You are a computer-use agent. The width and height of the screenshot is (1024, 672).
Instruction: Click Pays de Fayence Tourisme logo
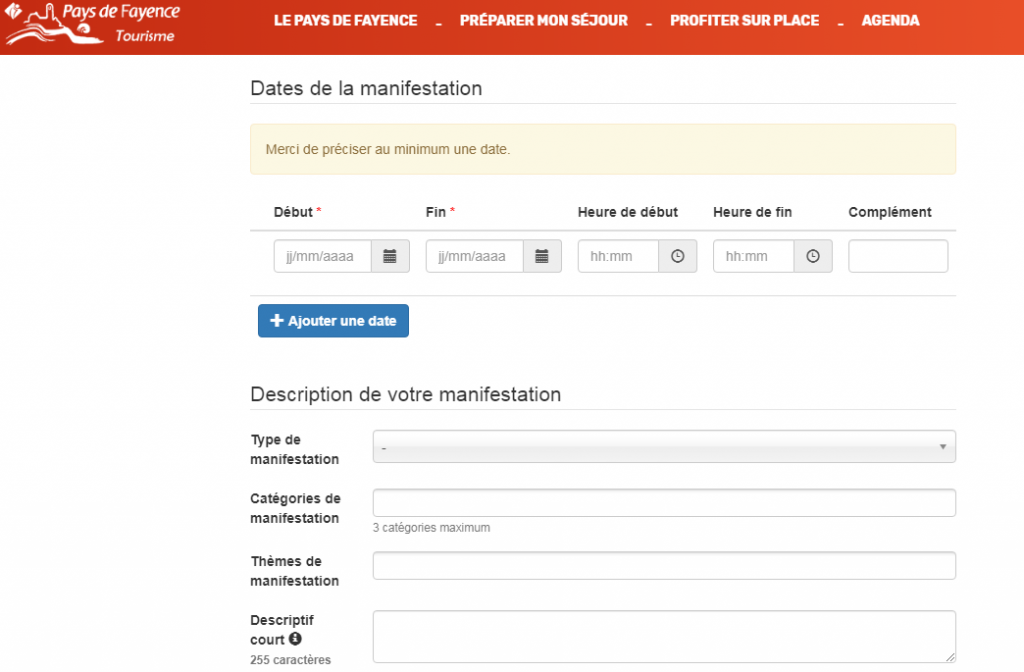click(x=93, y=24)
